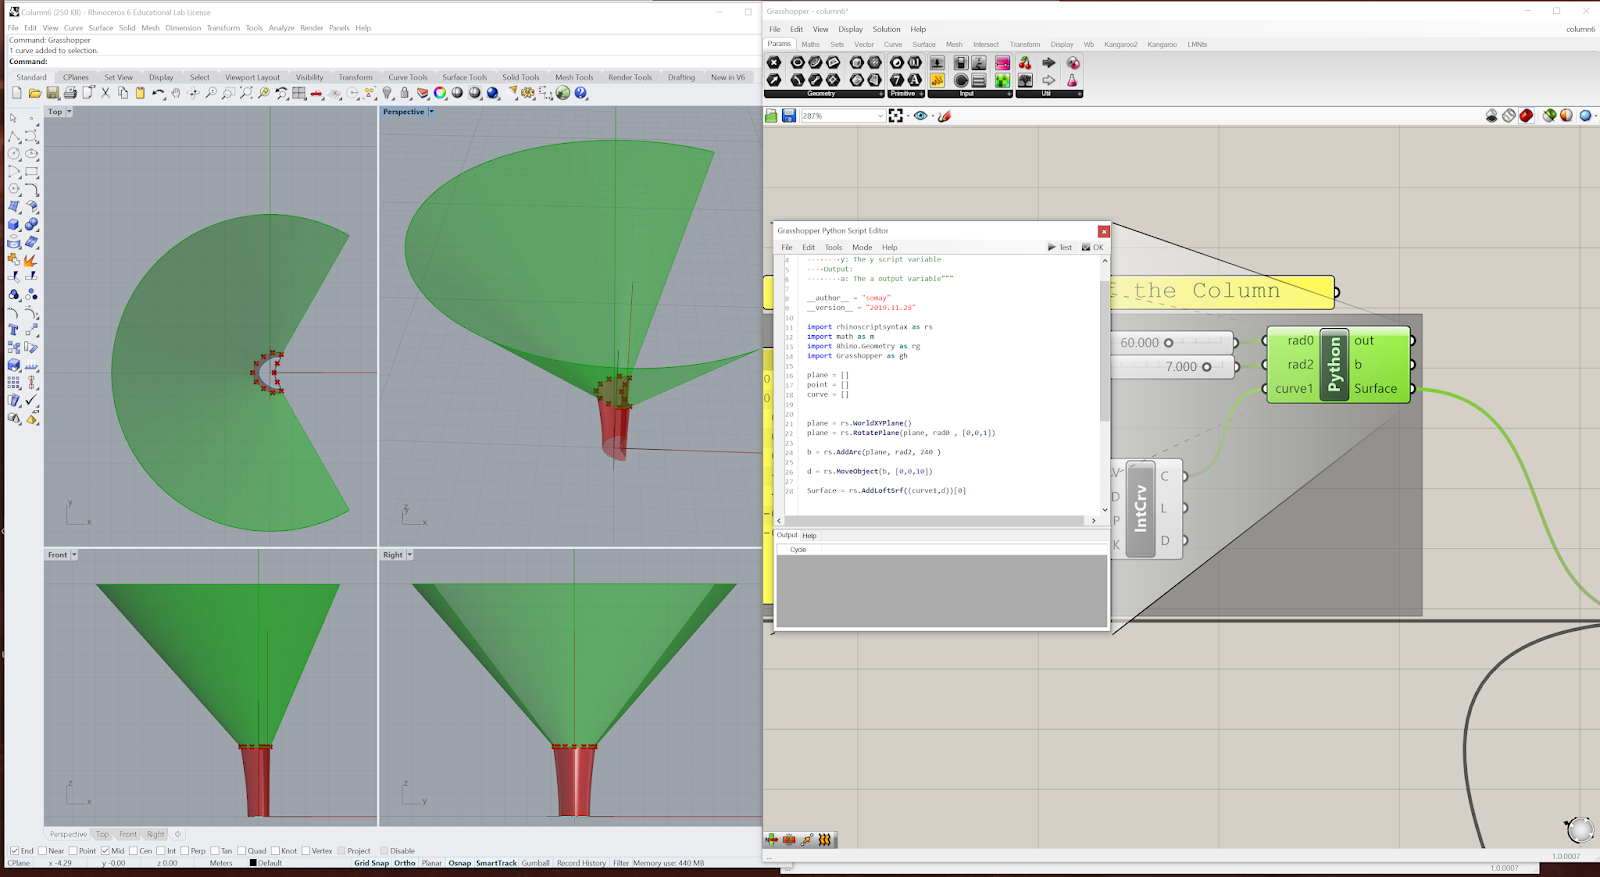The width and height of the screenshot is (1600, 877).
Task: Open the Curve menu in Rhino menu bar
Action: pos(73,28)
